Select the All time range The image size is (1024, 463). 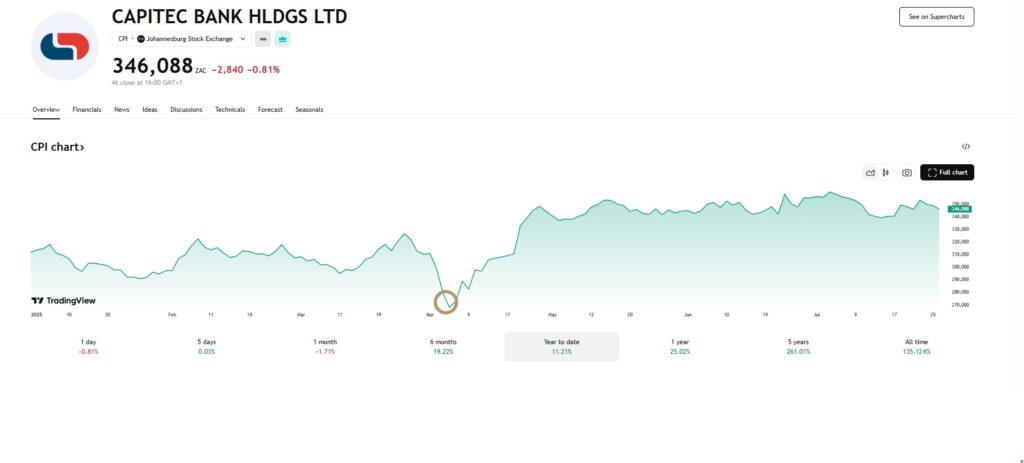[x=916, y=346]
